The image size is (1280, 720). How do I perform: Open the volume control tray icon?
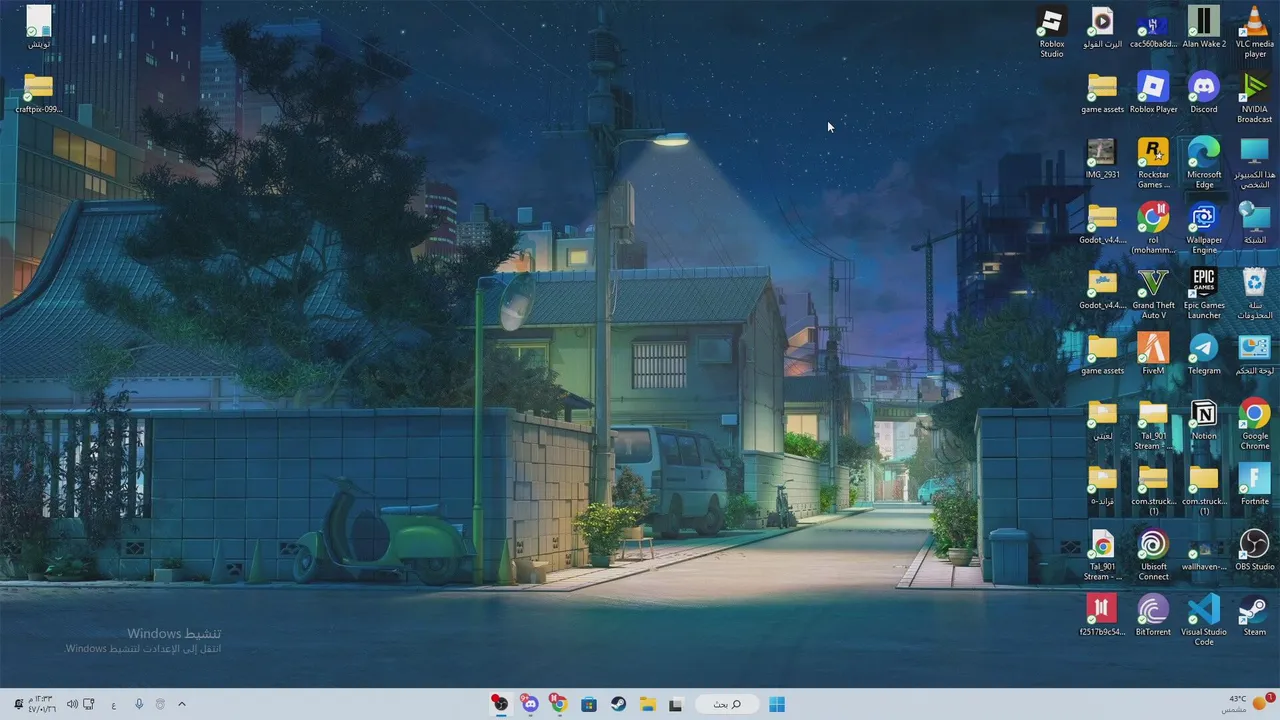[x=72, y=704]
